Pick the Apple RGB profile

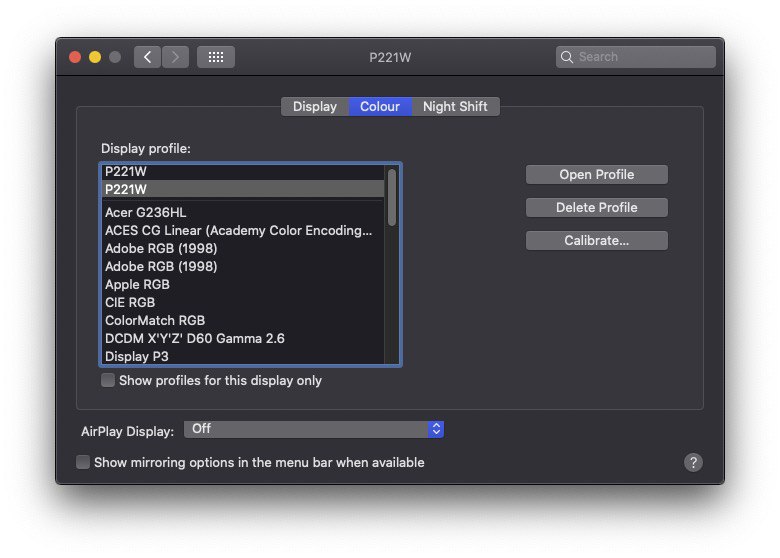click(243, 284)
